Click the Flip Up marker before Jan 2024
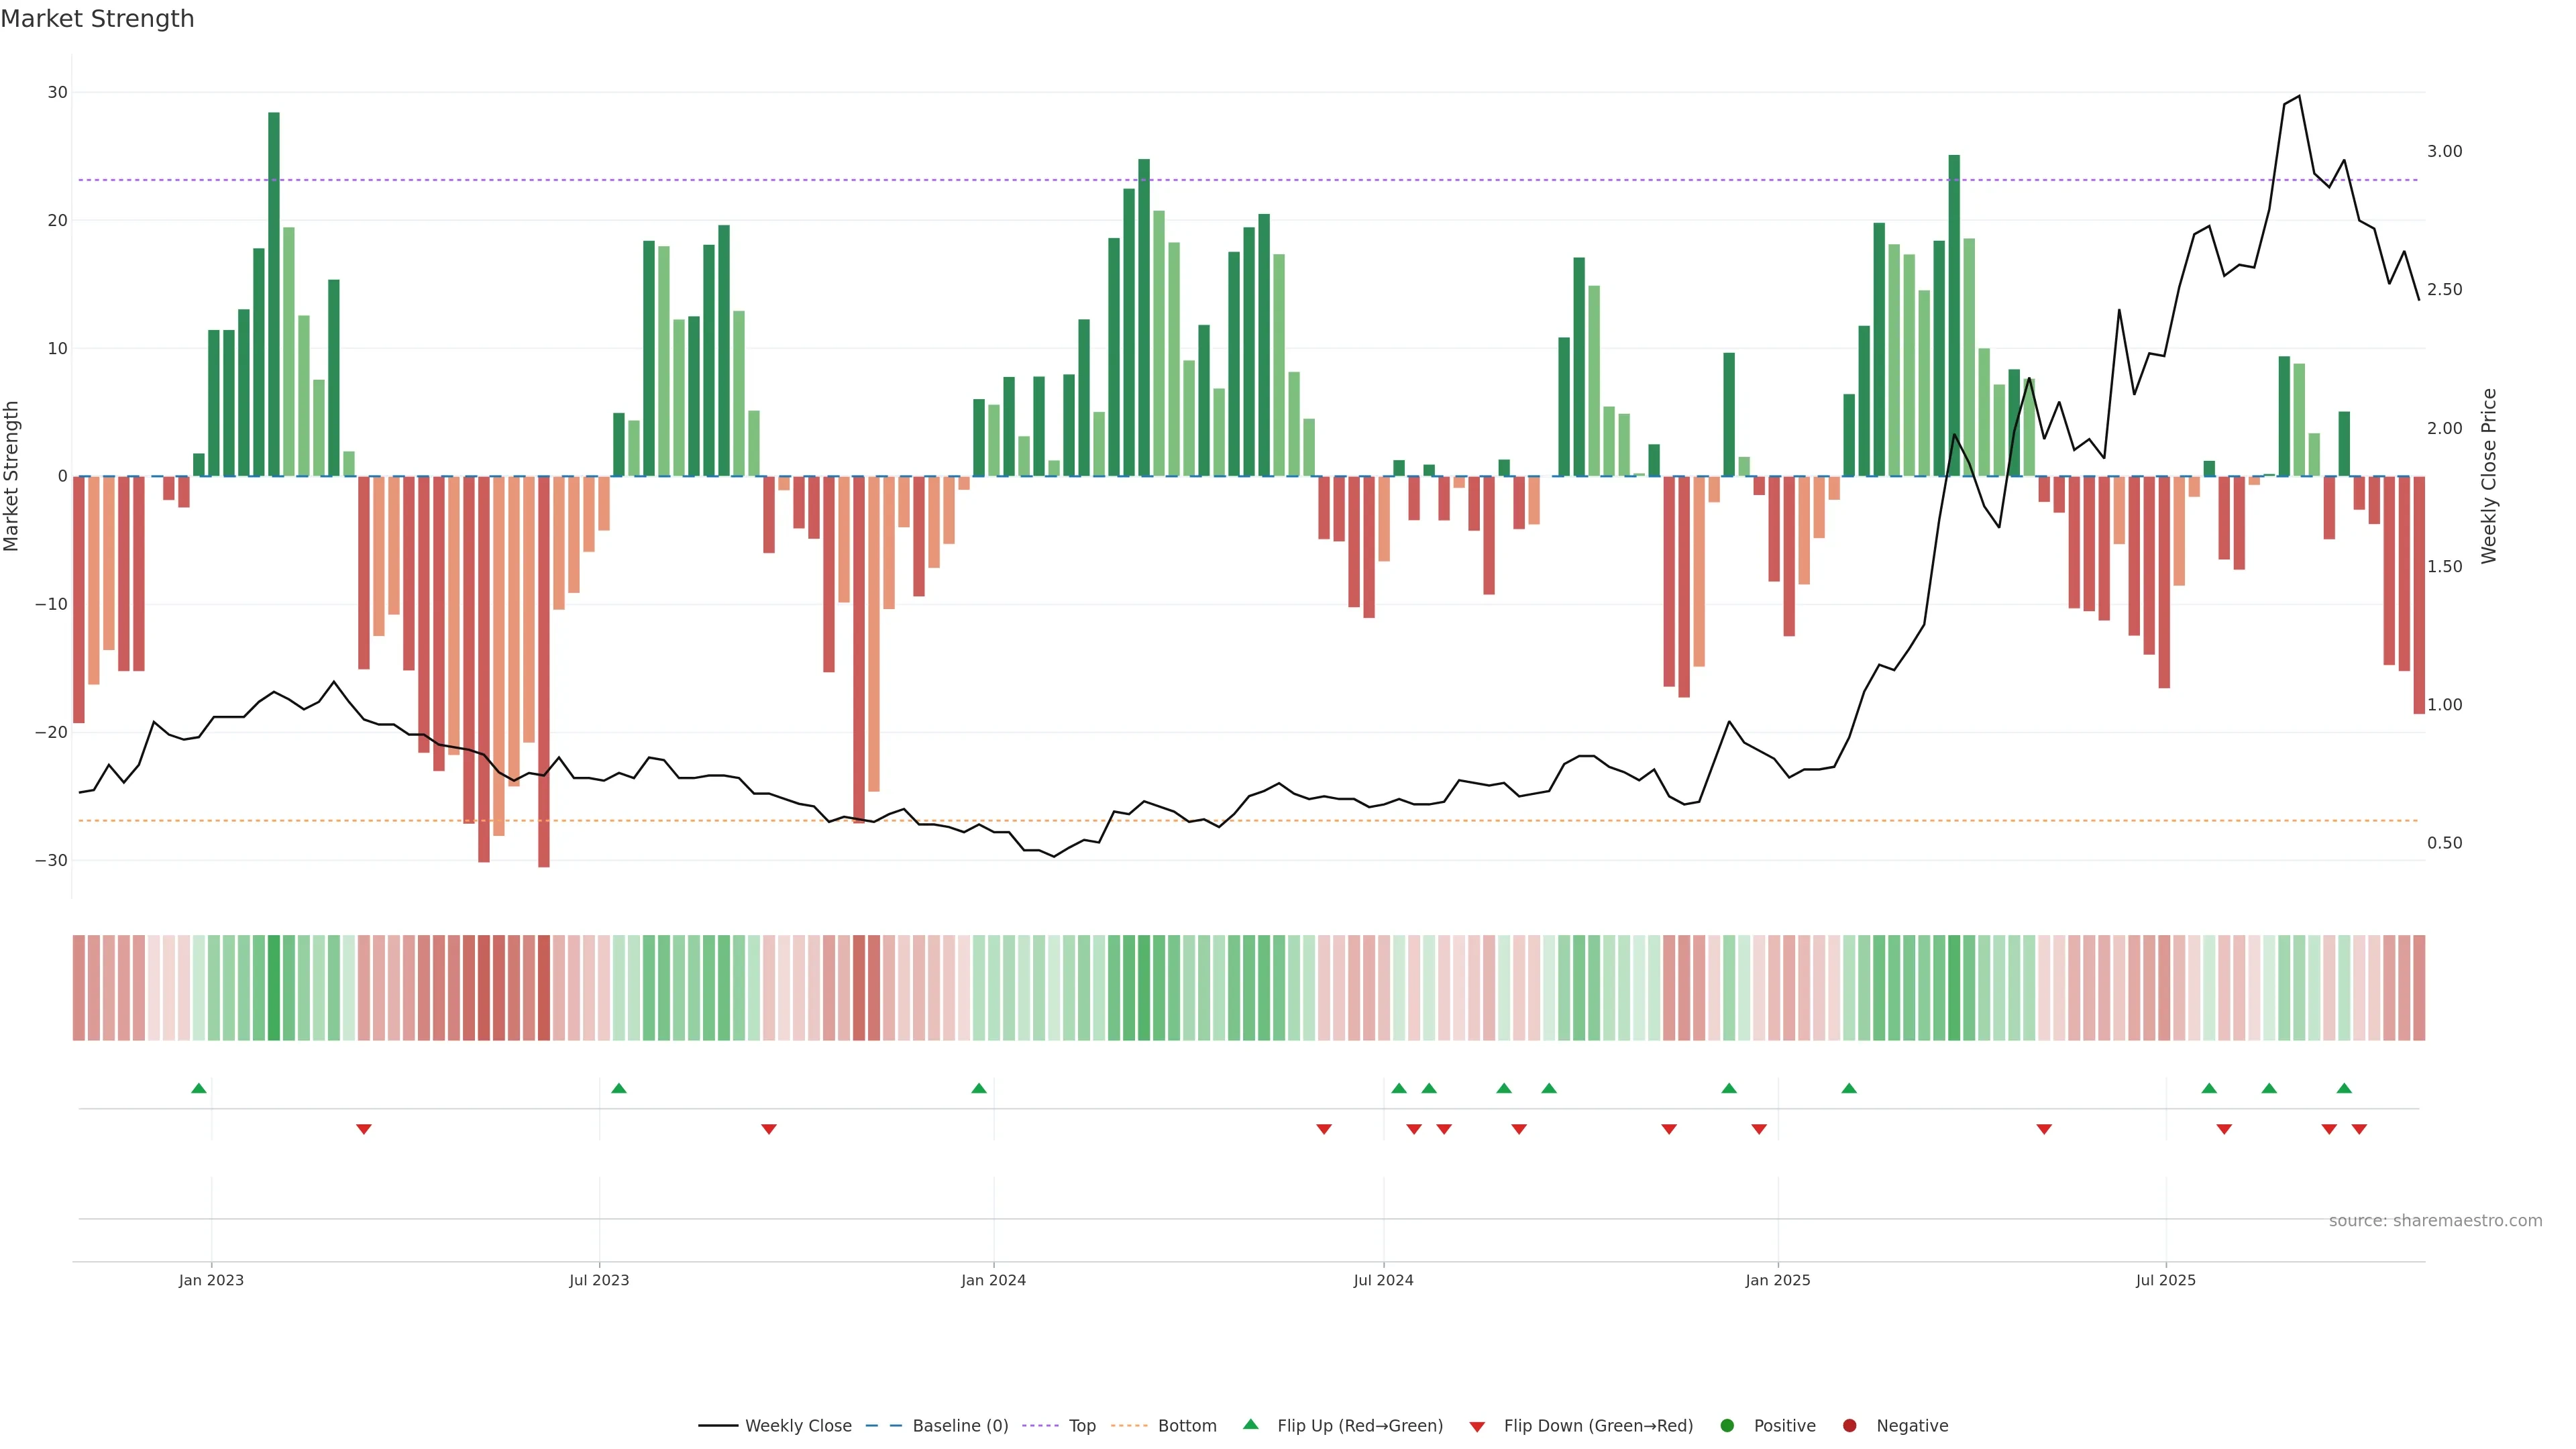Image resolution: width=2576 pixels, height=1449 pixels. [x=979, y=1088]
